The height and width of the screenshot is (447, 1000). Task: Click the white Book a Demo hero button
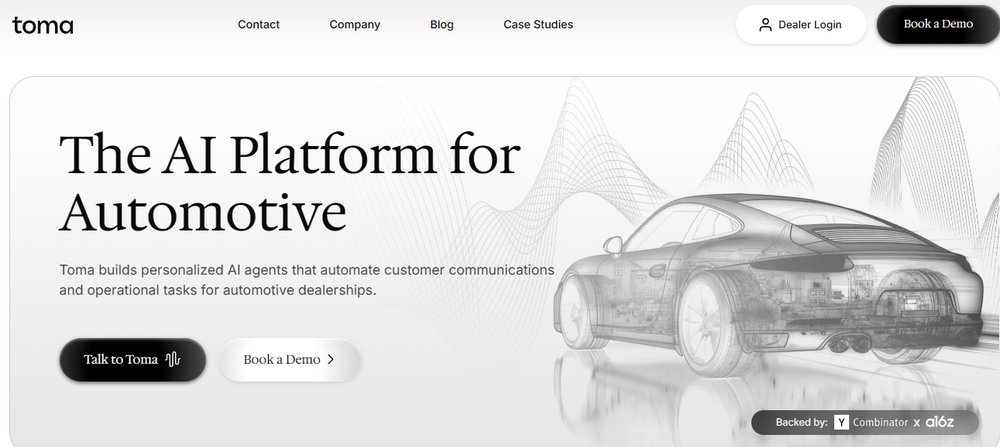290,360
